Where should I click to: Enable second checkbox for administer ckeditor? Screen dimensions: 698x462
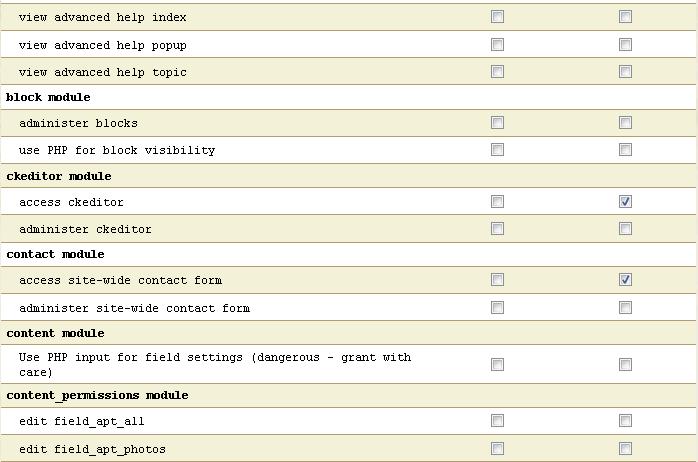point(625,229)
